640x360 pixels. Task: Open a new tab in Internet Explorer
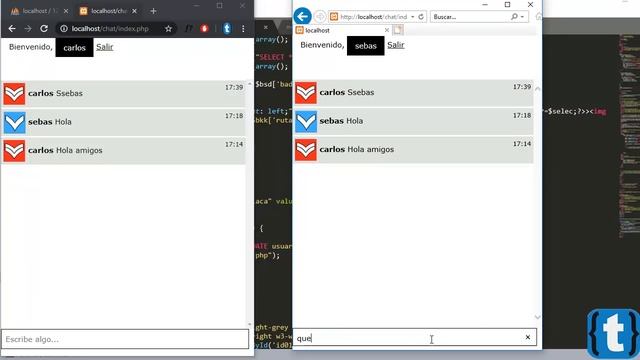point(398,30)
